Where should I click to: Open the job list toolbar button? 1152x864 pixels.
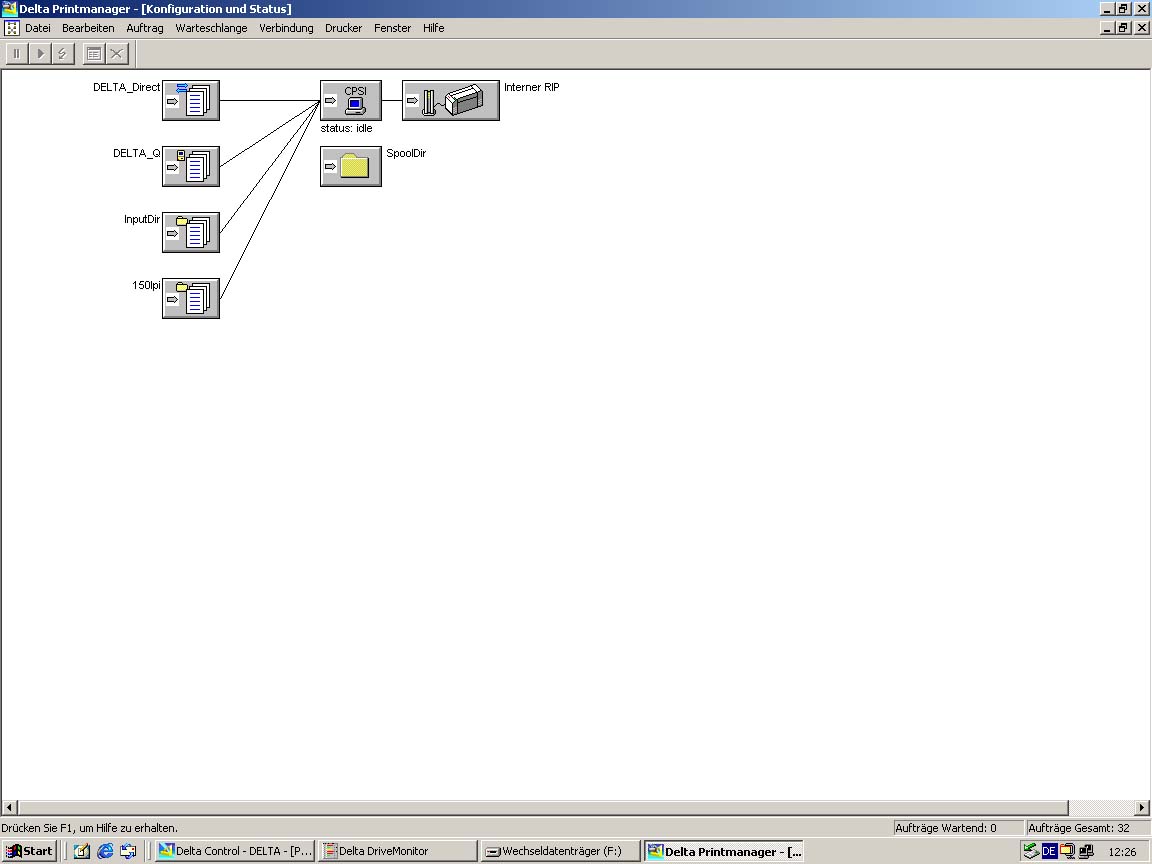93,54
